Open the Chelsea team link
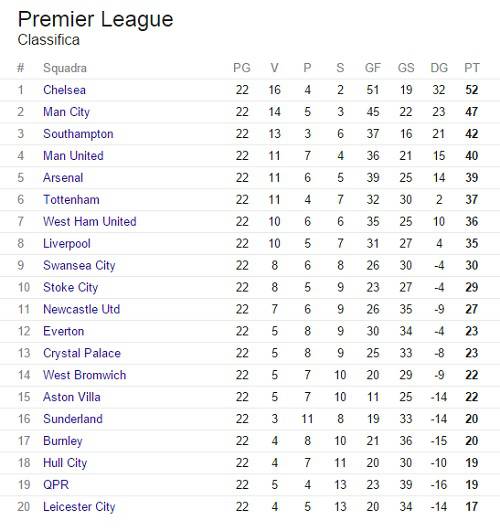This screenshot has width=500, height=531. 64,90
